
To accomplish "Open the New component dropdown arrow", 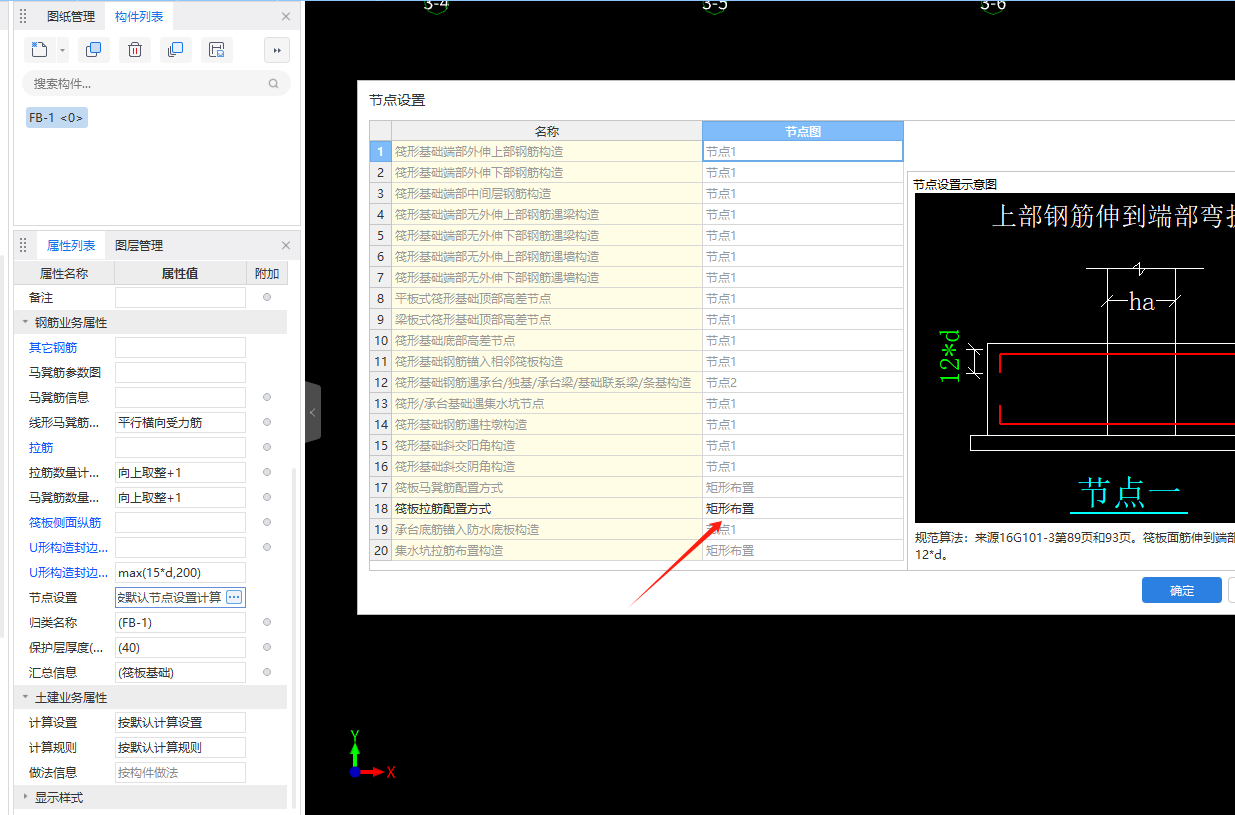I will 62,50.
